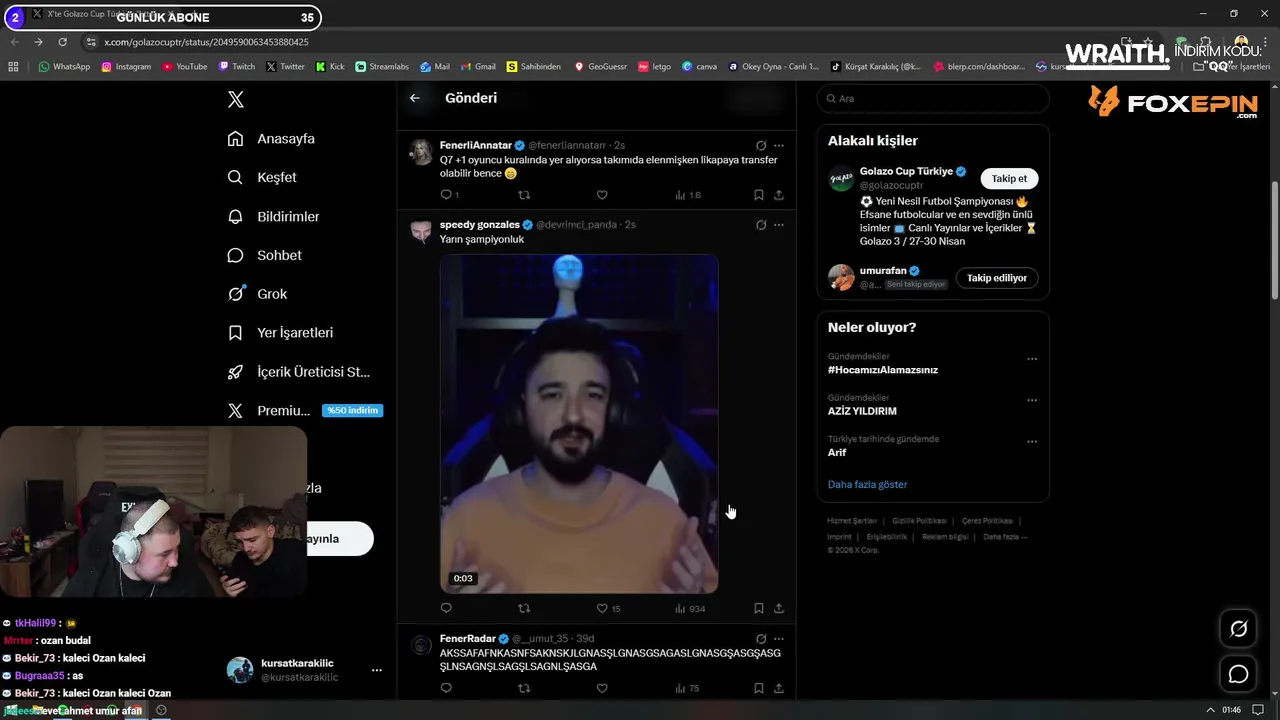View analytics on FenerliAnnatar's post

click(687, 195)
